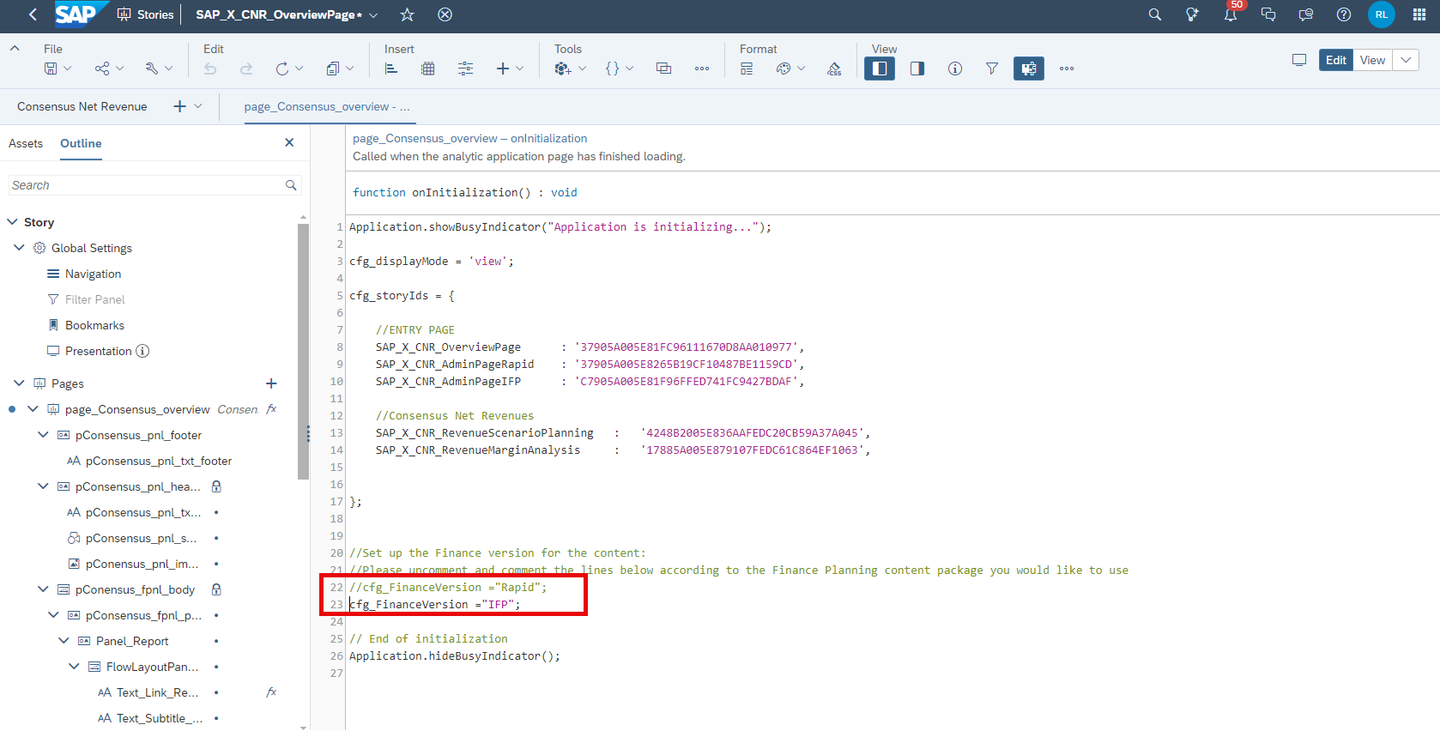The height and width of the screenshot is (730, 1440).
Task: Click the layouts icon in Format group
Action: point(747,68)
